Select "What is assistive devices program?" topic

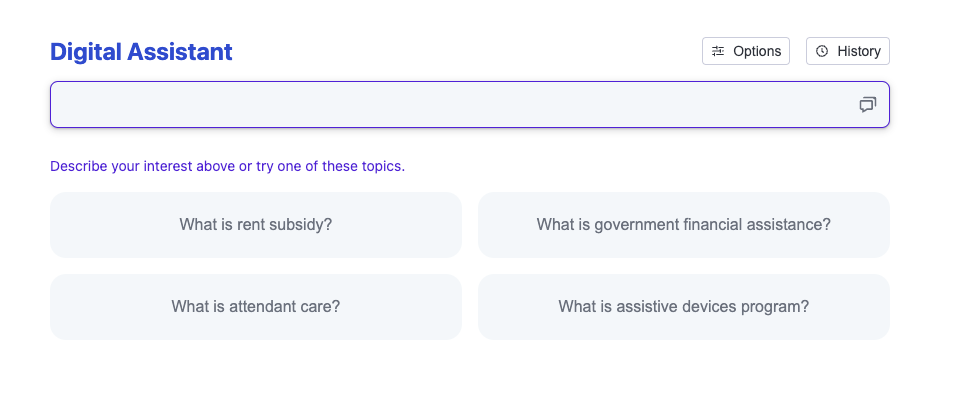pyautogui.click(x=684, y=307)
